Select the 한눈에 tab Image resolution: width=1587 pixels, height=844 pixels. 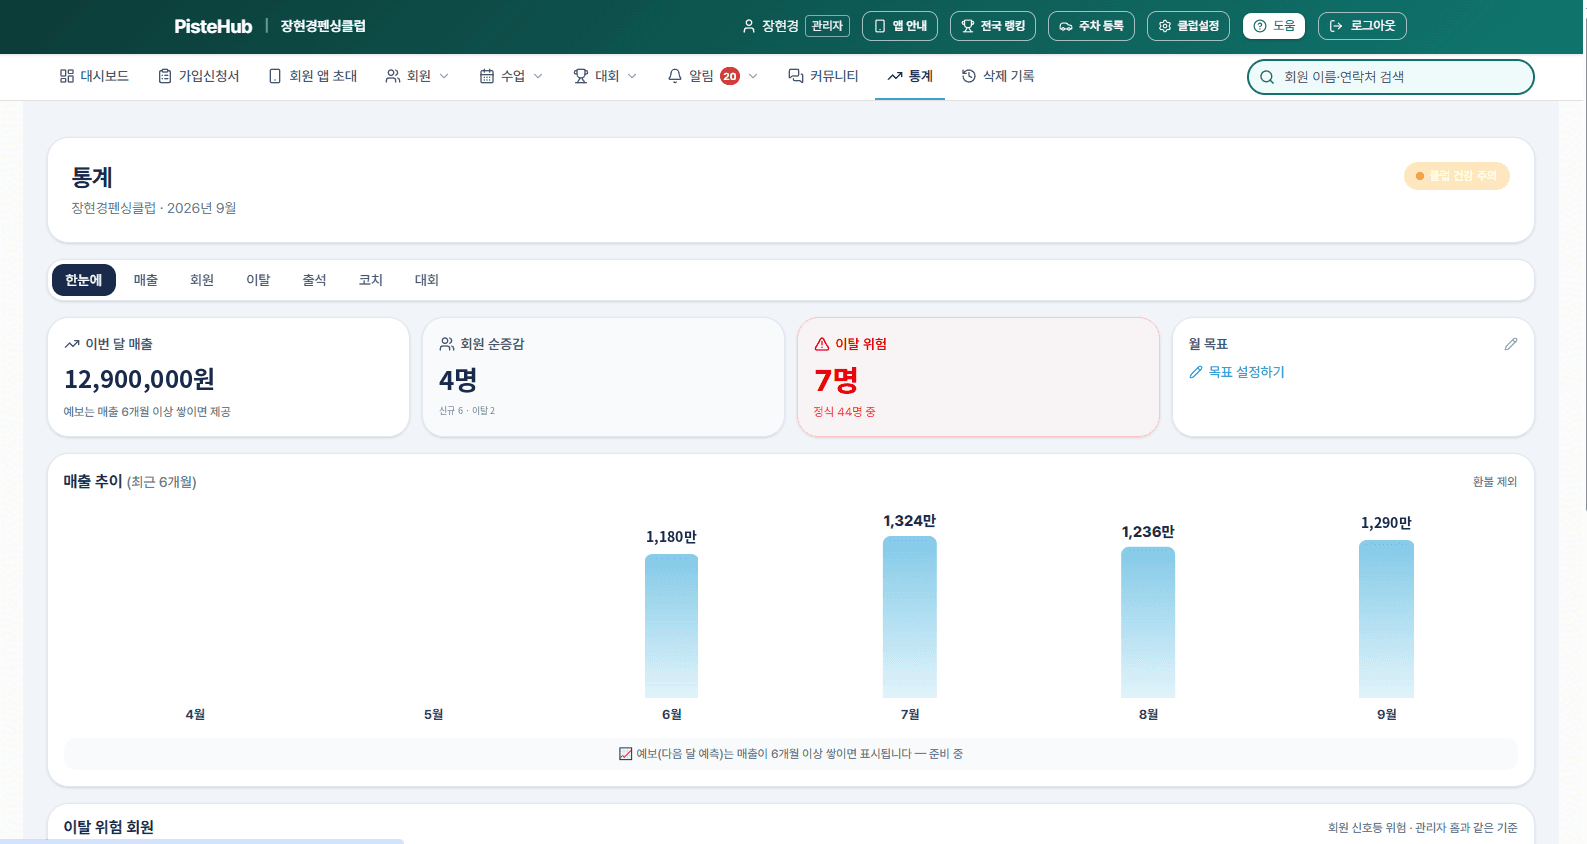click(x=84, y=280)
